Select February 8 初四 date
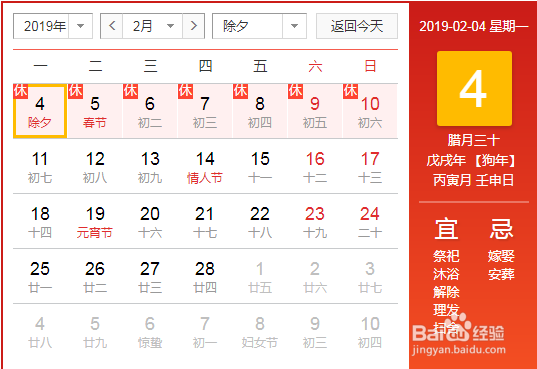 260,111
